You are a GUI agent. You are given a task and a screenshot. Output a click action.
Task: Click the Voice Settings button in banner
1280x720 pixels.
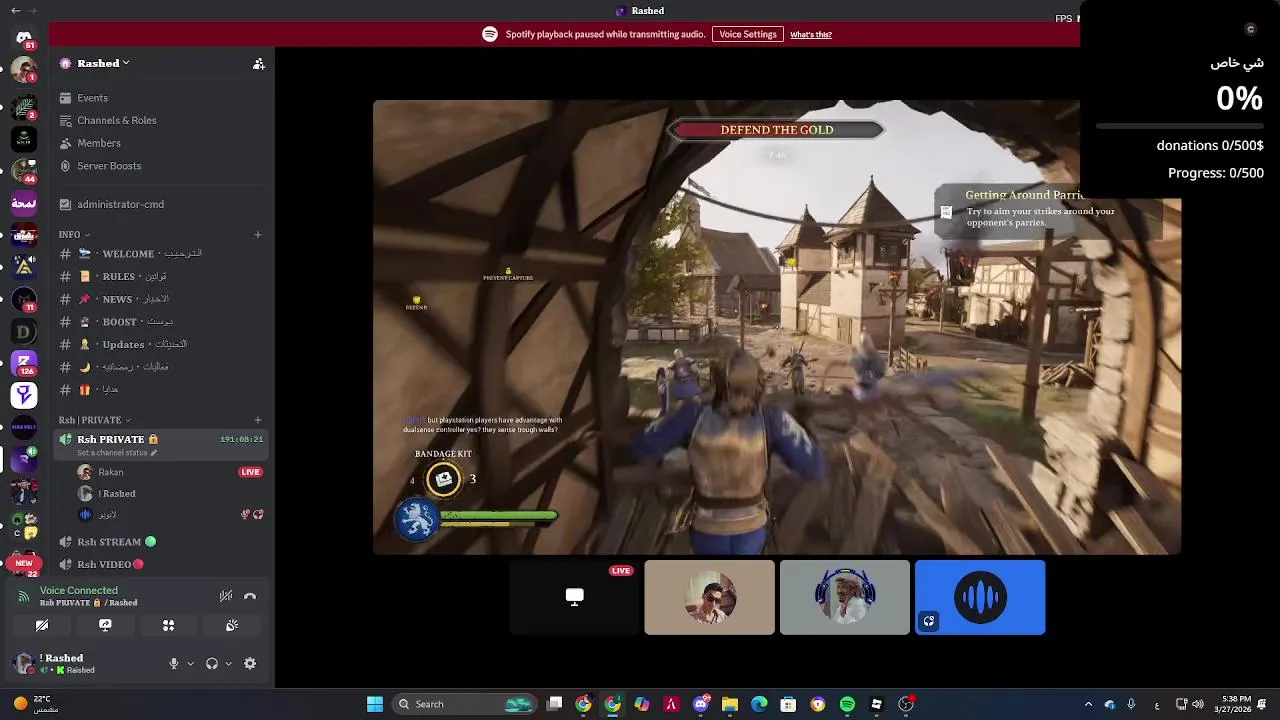[x=748, y=34]
